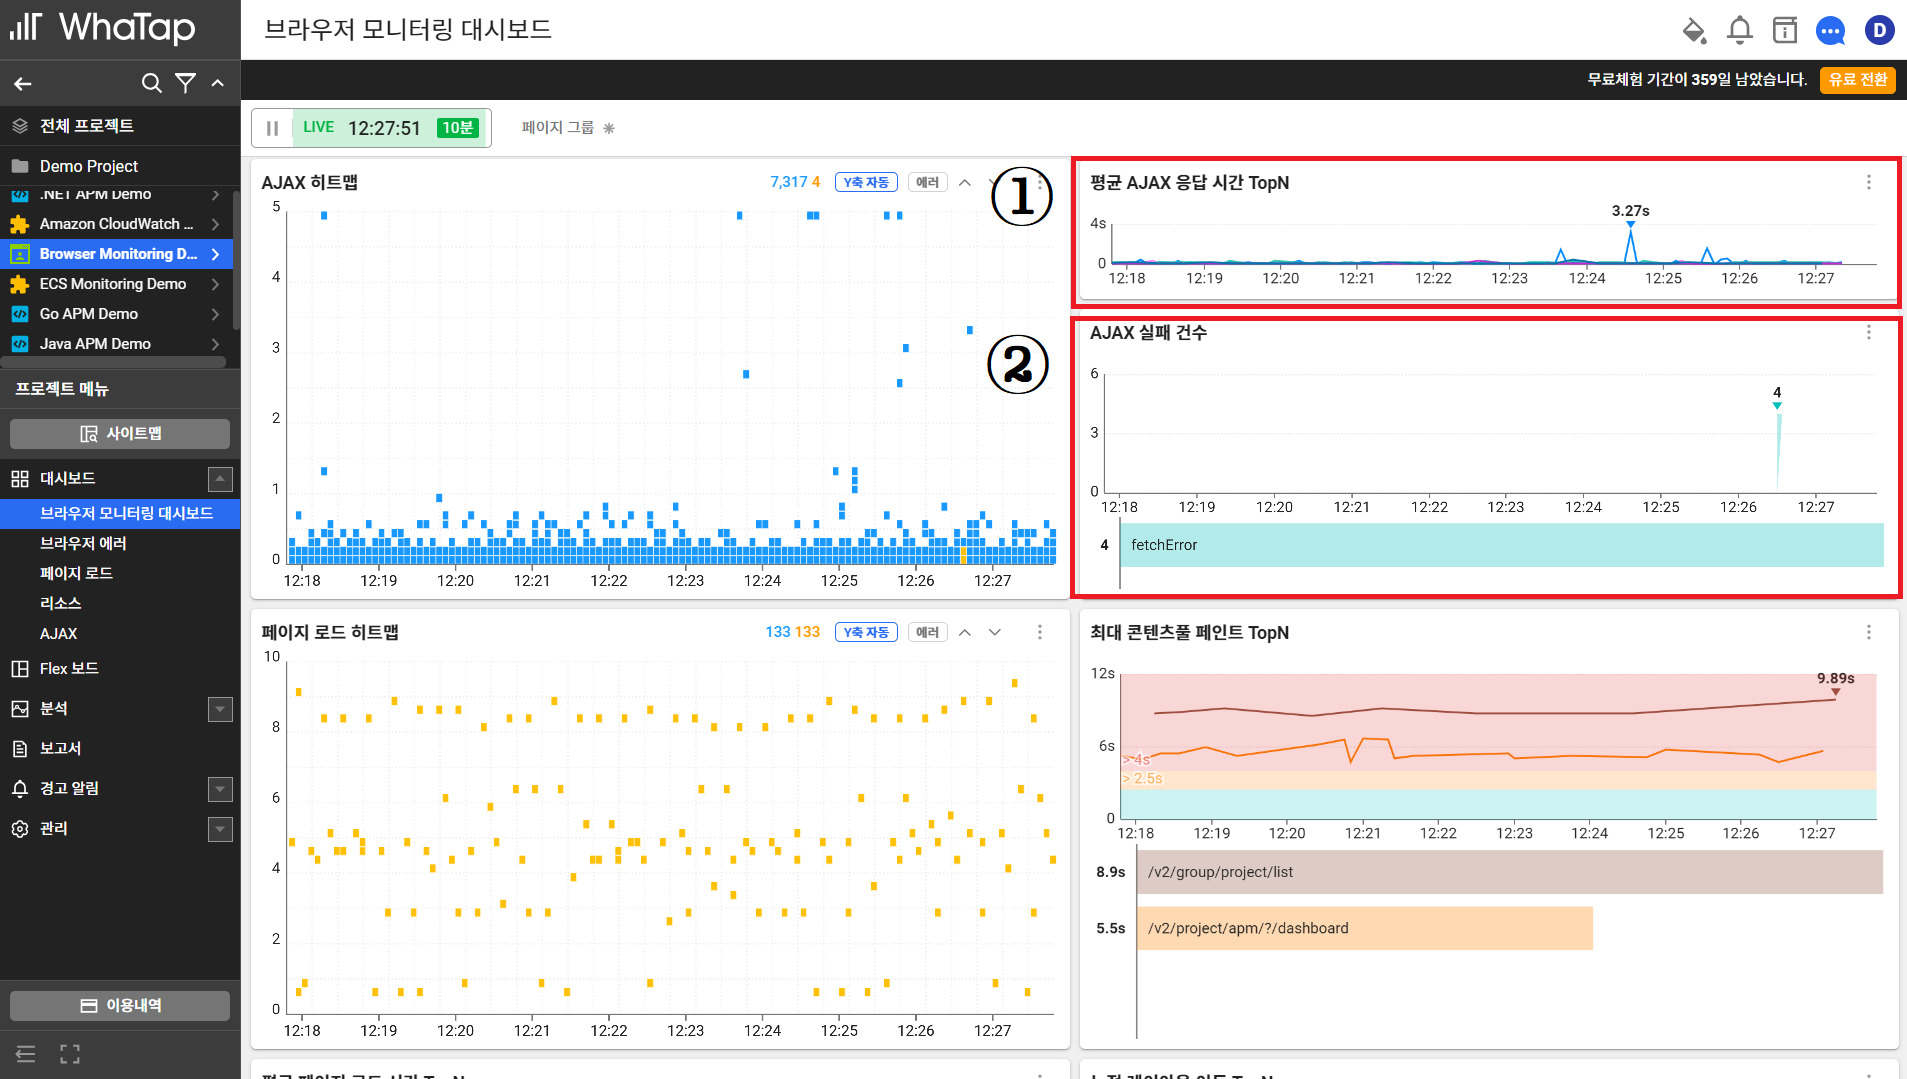This screenshot has height=1079, width=1907.
Task: Open the release notes calendar icon
Action: (1785, 31)
